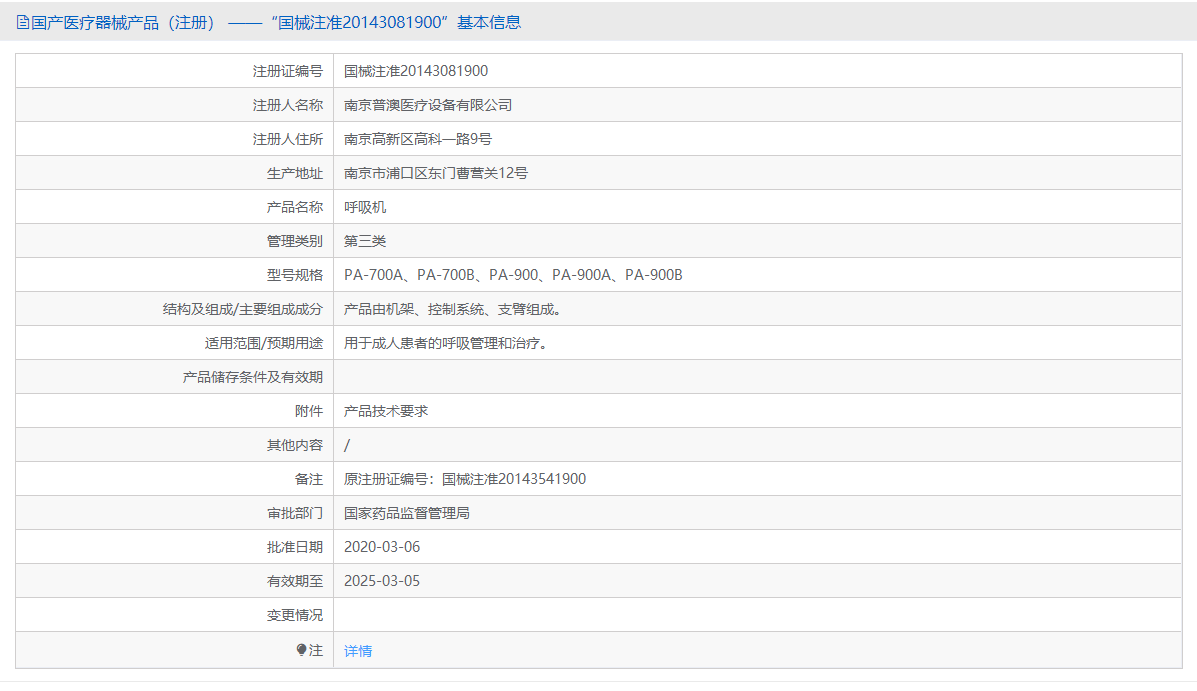Select approval date 2020-03-06

382,547
